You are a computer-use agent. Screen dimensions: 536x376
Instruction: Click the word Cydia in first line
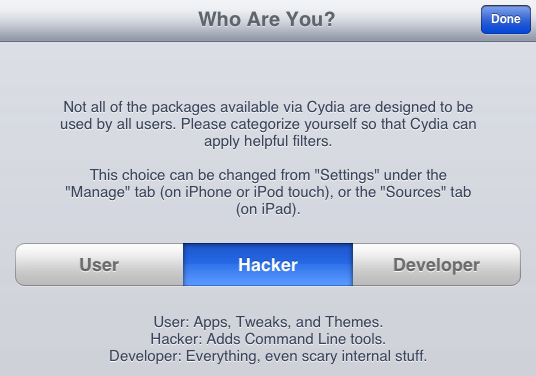coord(325,107)
